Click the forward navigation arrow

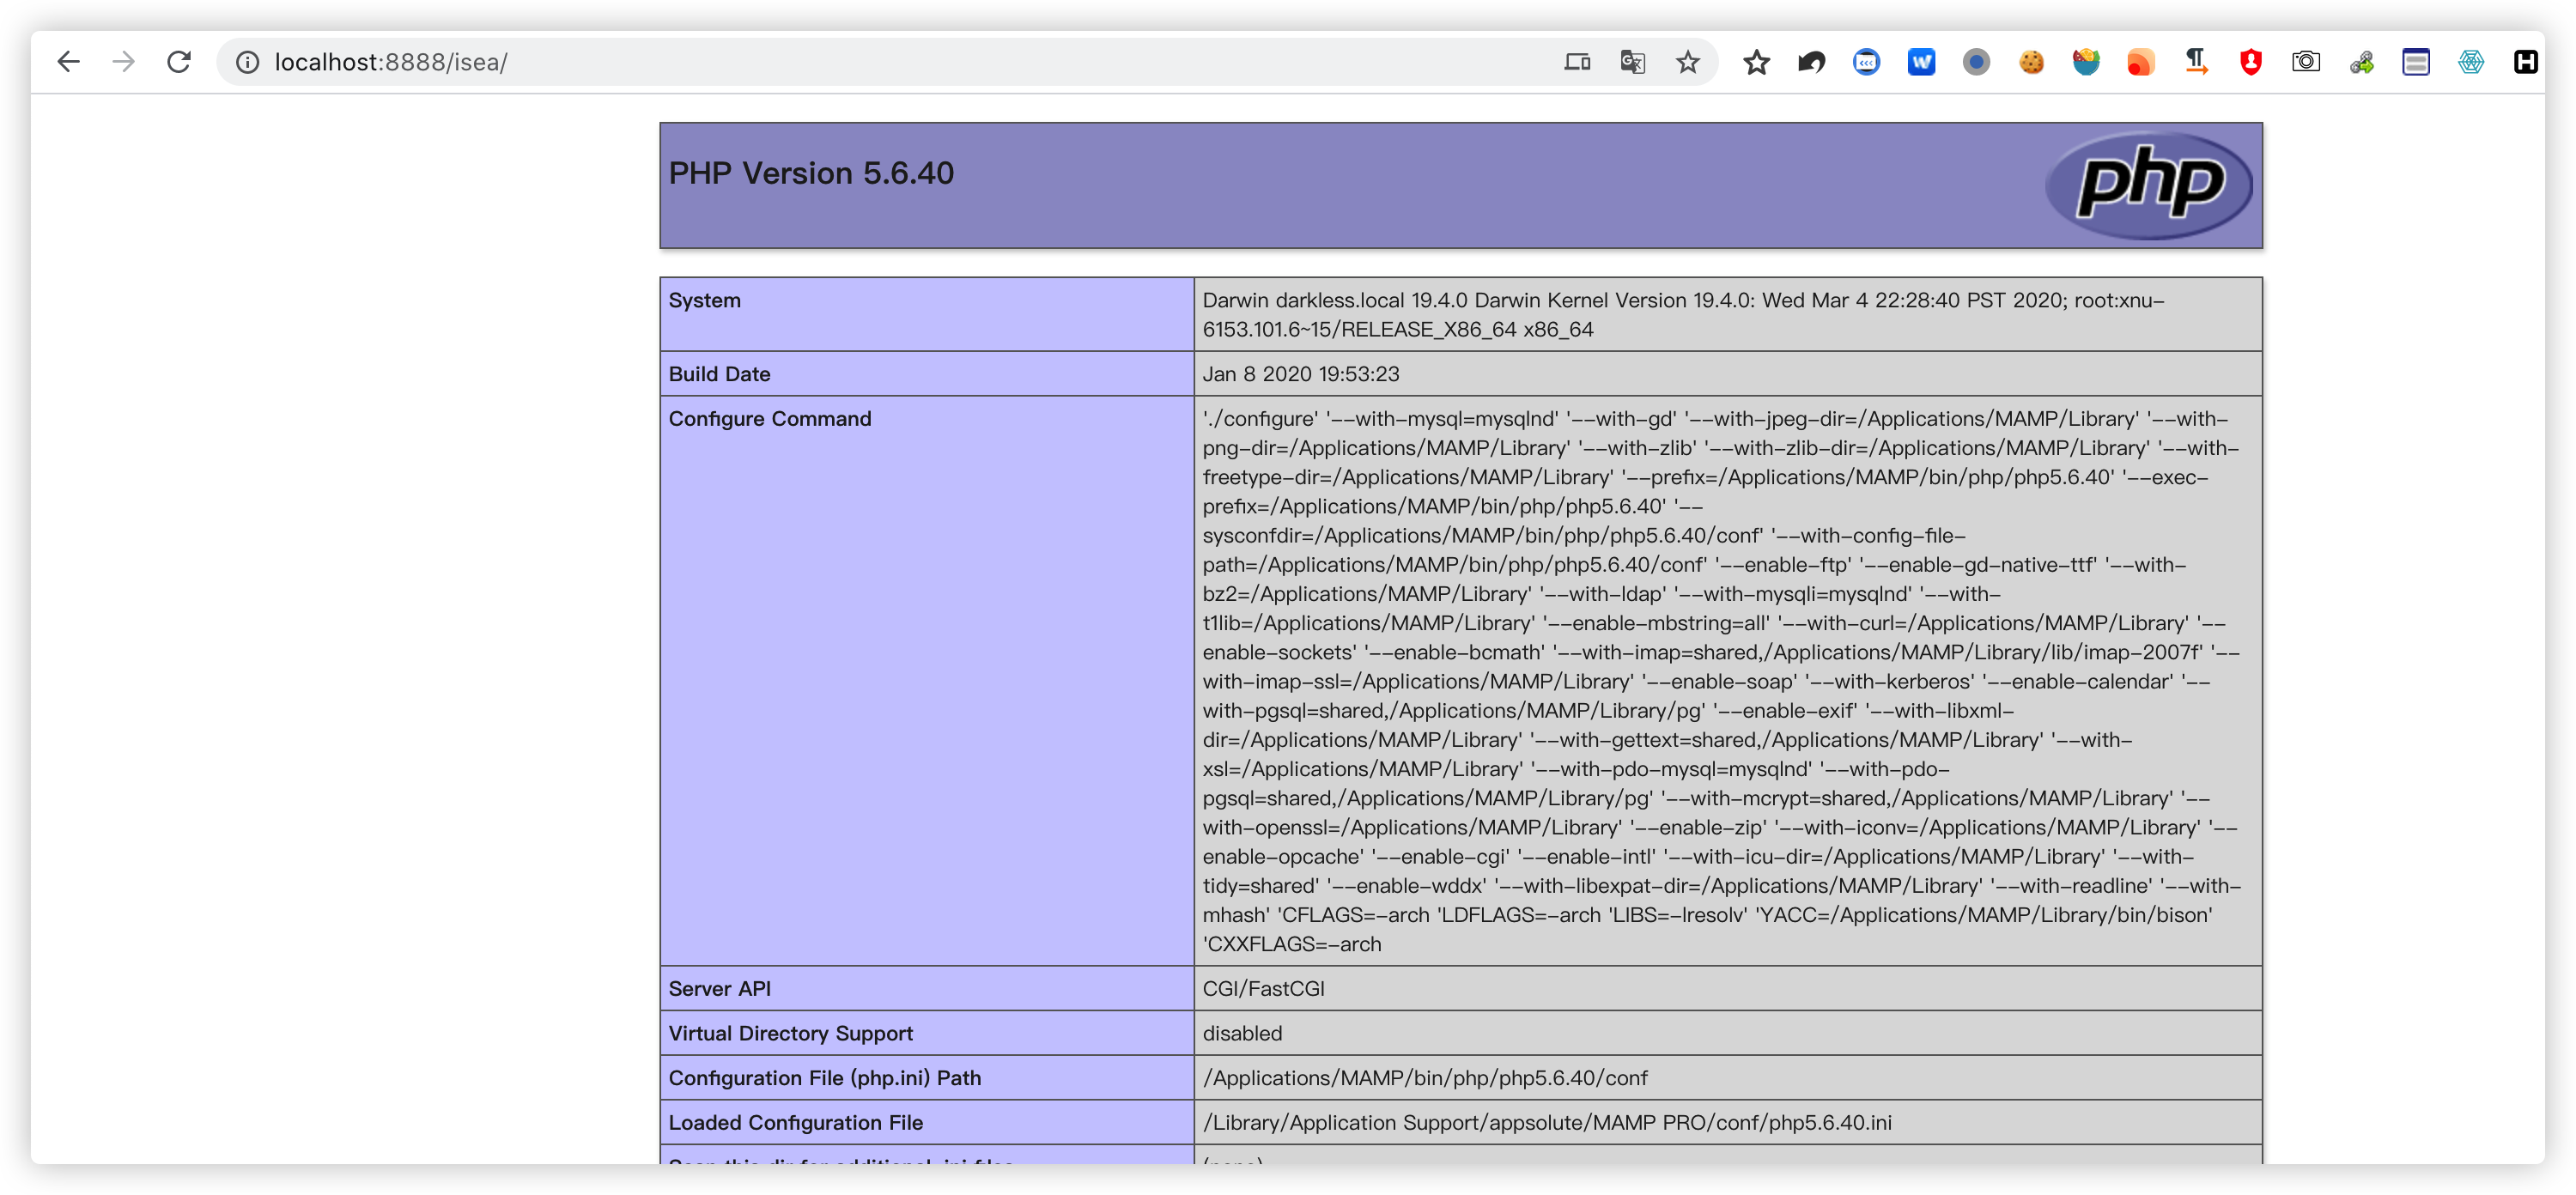[124, 62]
